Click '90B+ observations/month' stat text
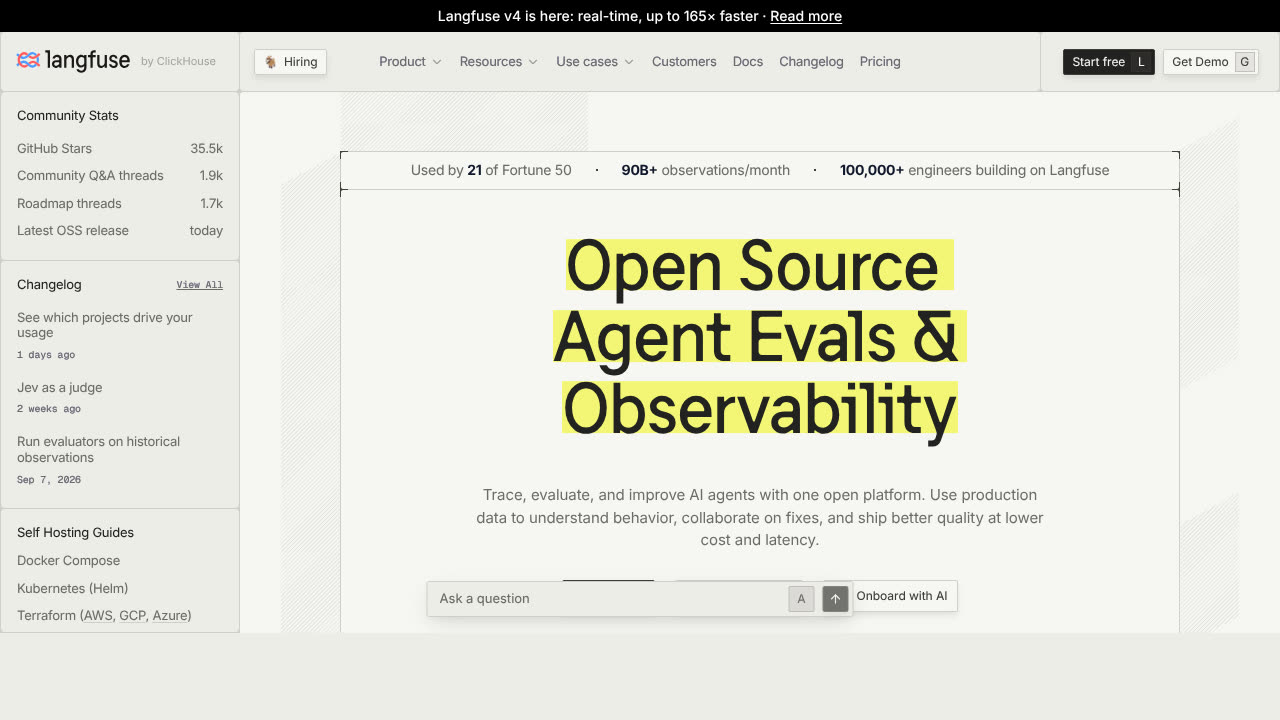 (x=706, y=170)
